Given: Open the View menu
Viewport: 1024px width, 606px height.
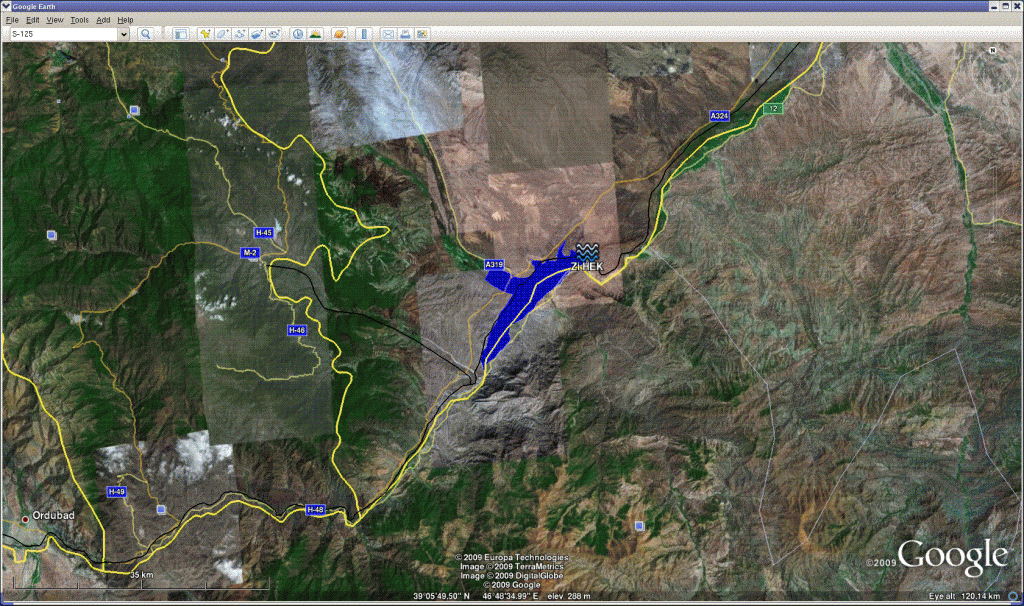Looking at the screenshot, I should [55, 20].
